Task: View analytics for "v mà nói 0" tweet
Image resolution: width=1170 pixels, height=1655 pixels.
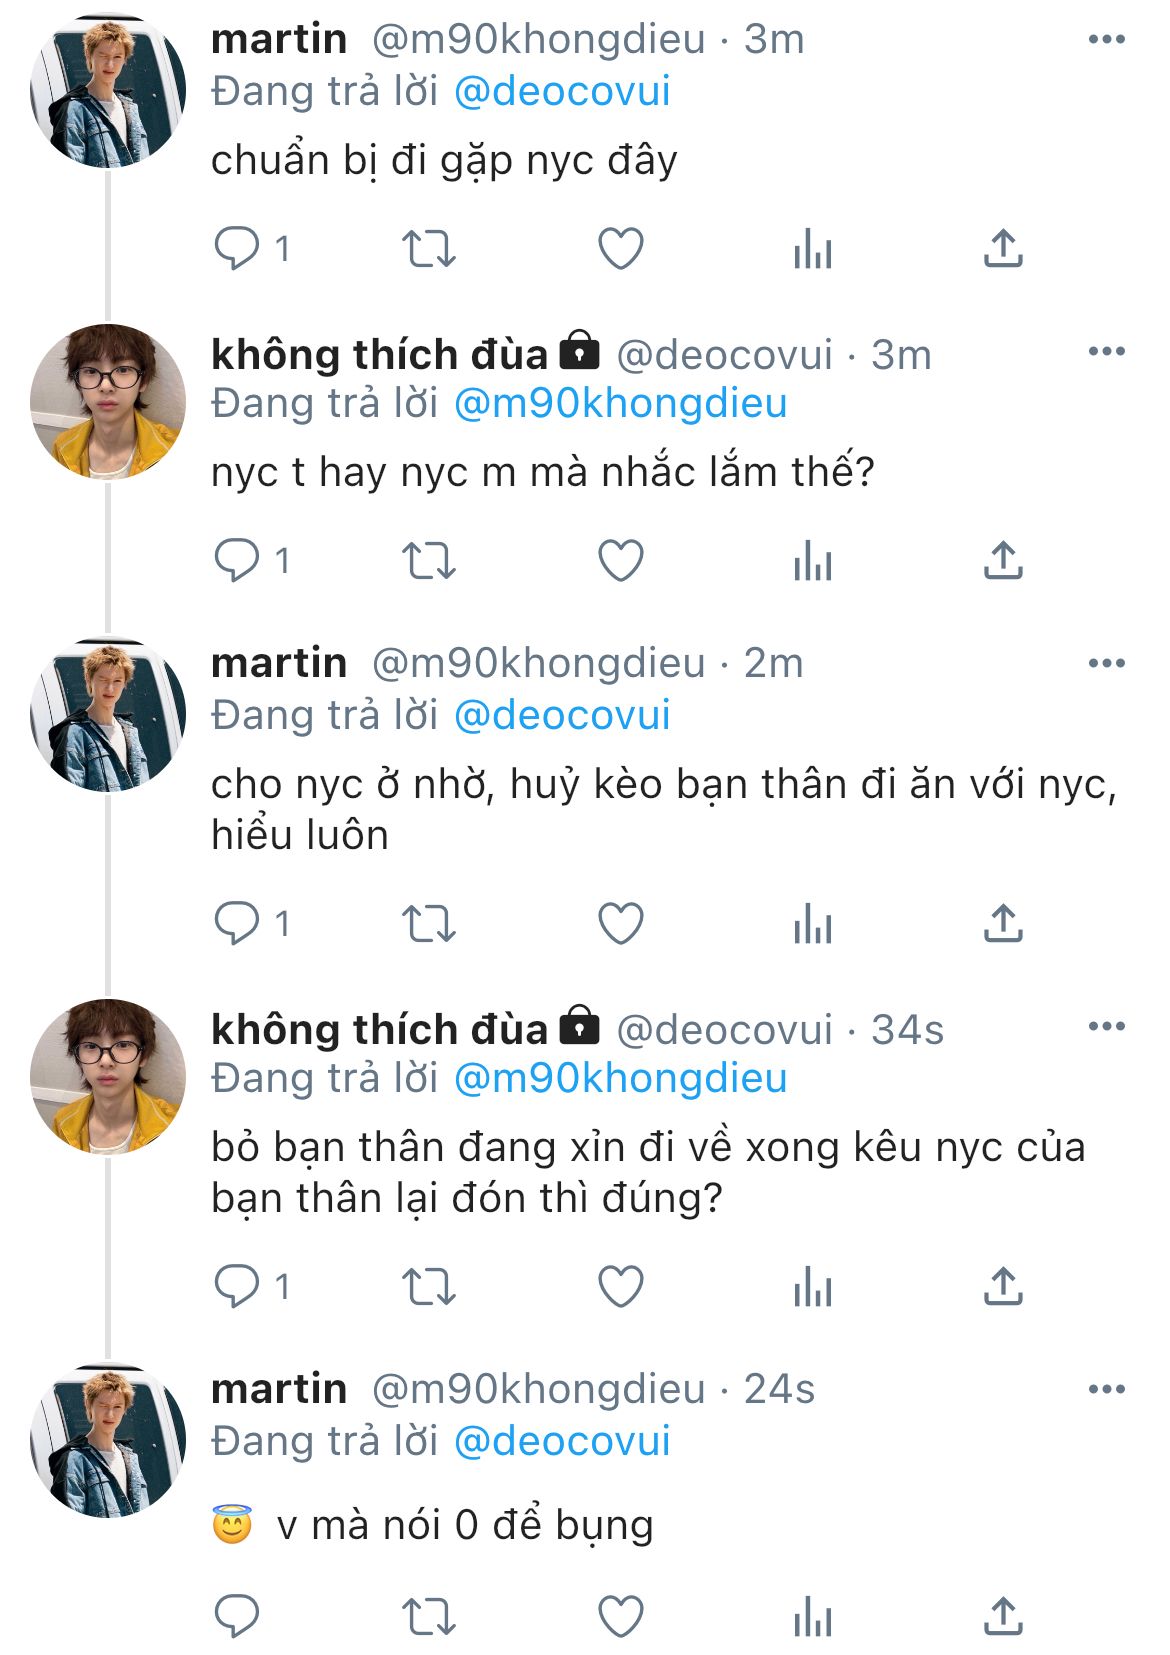Action: click(812, 1616)
